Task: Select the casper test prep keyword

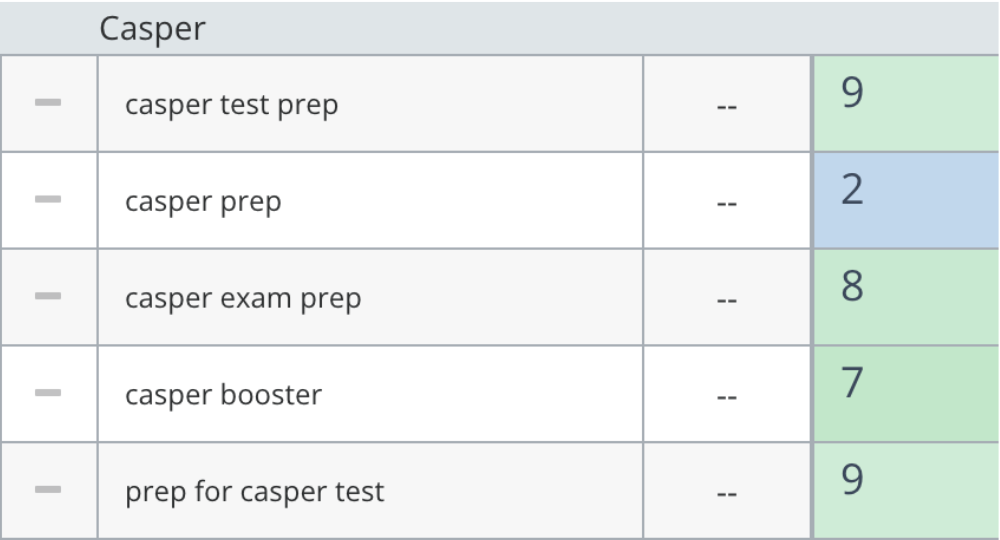Action: tap(231, 104)
